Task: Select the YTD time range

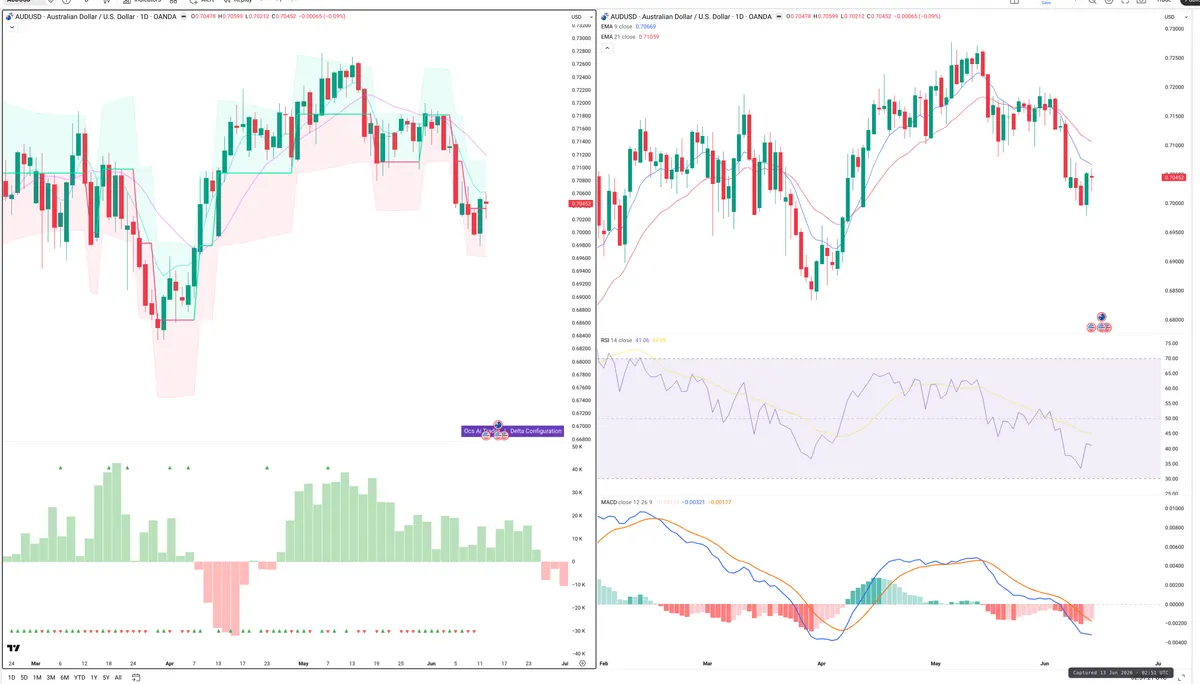Action: pos(79,677)
